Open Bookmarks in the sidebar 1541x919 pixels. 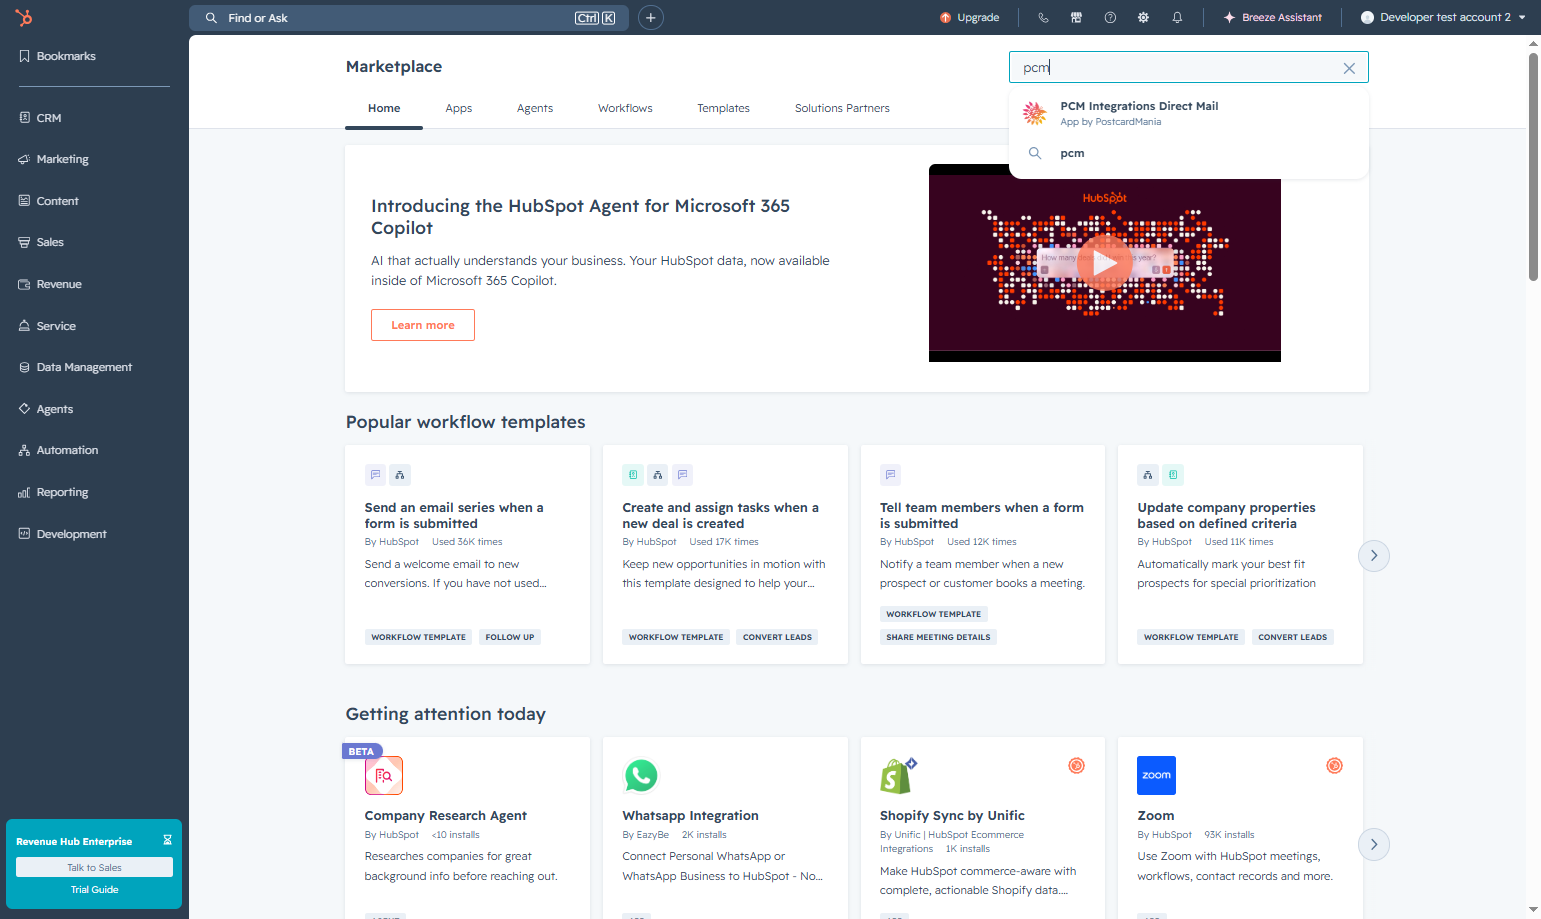[x=58, y=56]
